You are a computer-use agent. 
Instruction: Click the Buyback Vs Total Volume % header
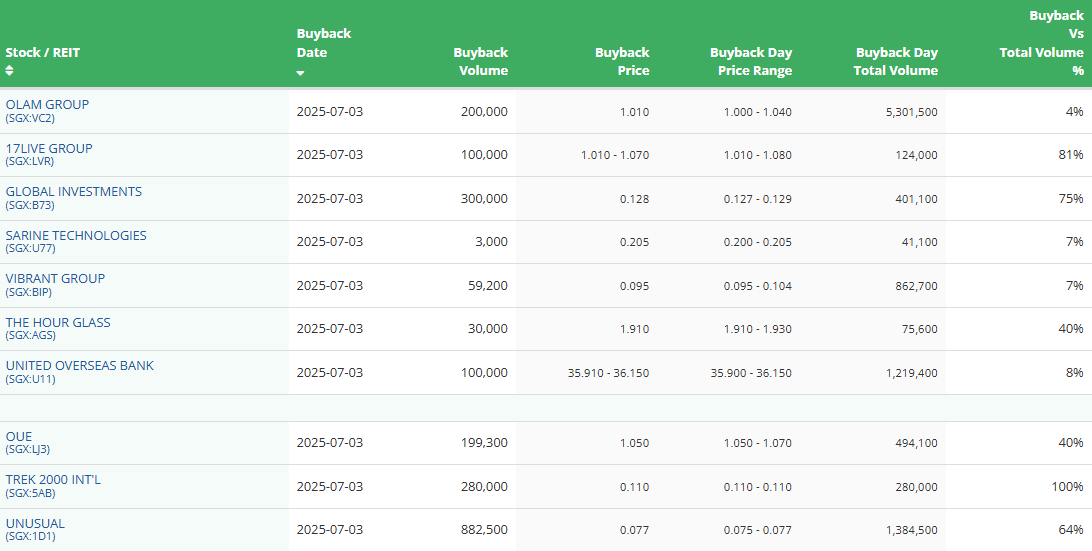click(x=1042, y=43)
